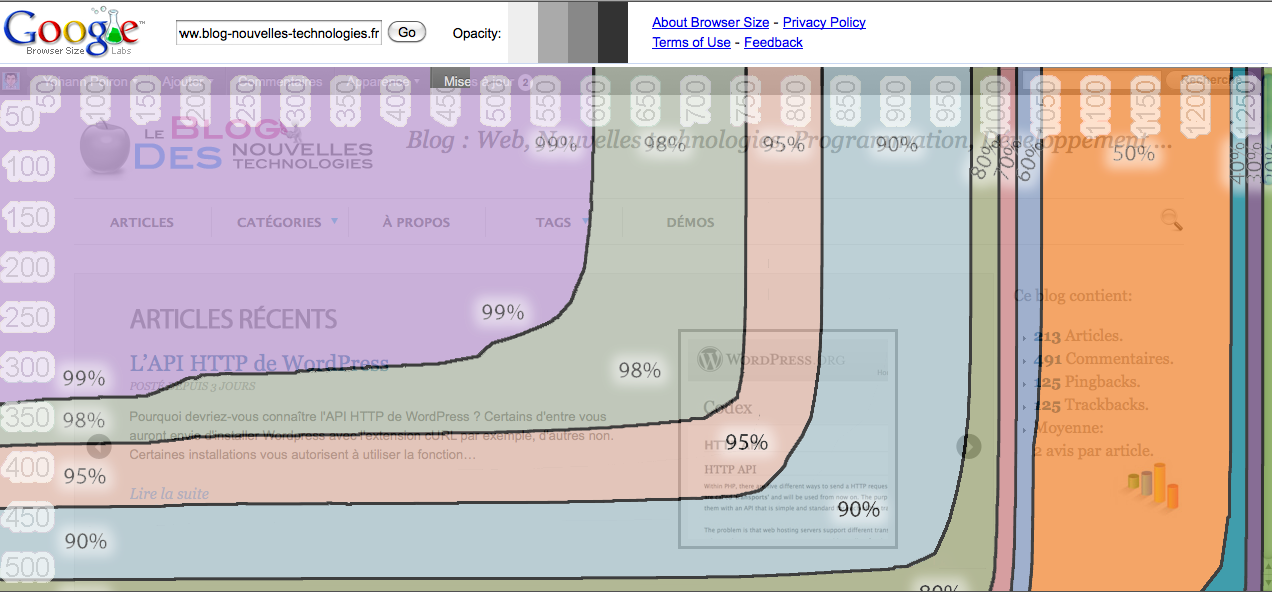This screenshot has height=592, width=1272.
Task: Click the Blog des Nouvelles Technologies logo
Action: point(226,144)
